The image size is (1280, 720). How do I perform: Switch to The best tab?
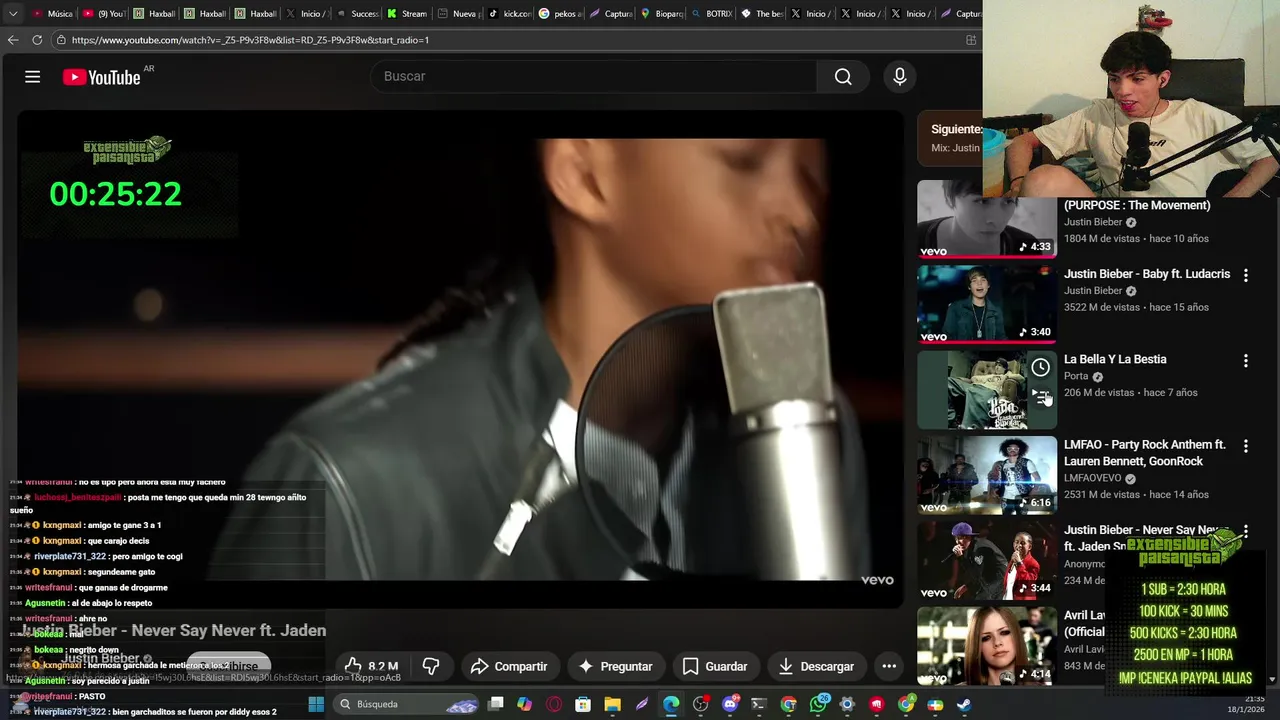[763, 13]
